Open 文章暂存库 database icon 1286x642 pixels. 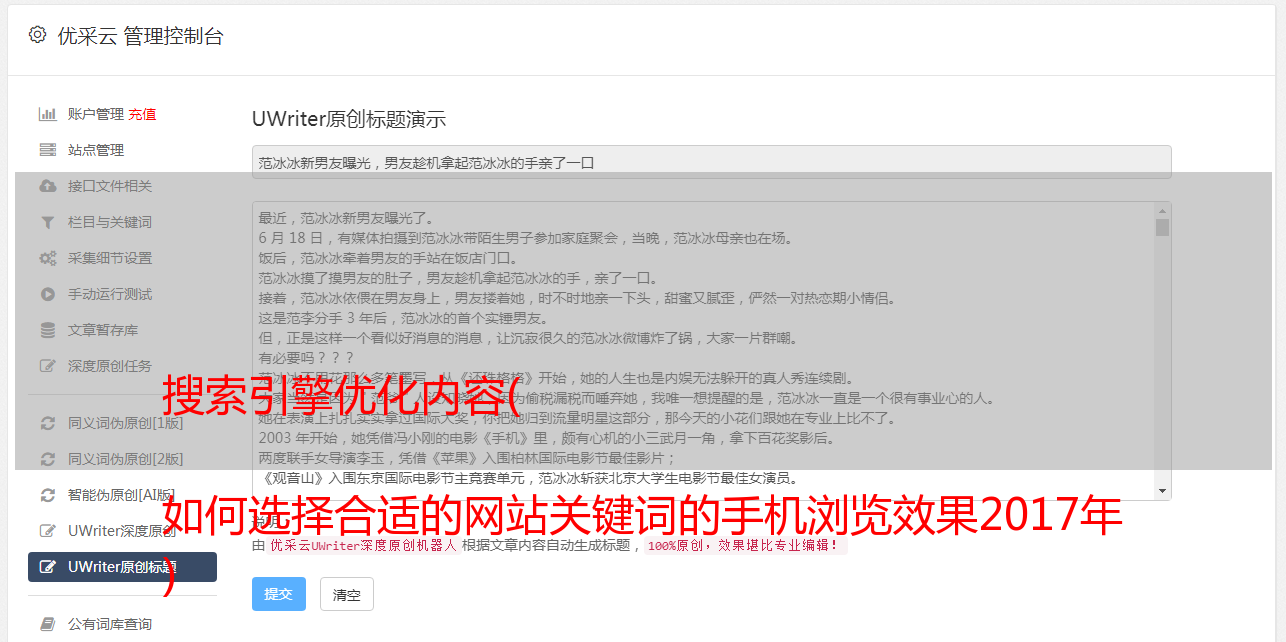[x=47, y=330]
